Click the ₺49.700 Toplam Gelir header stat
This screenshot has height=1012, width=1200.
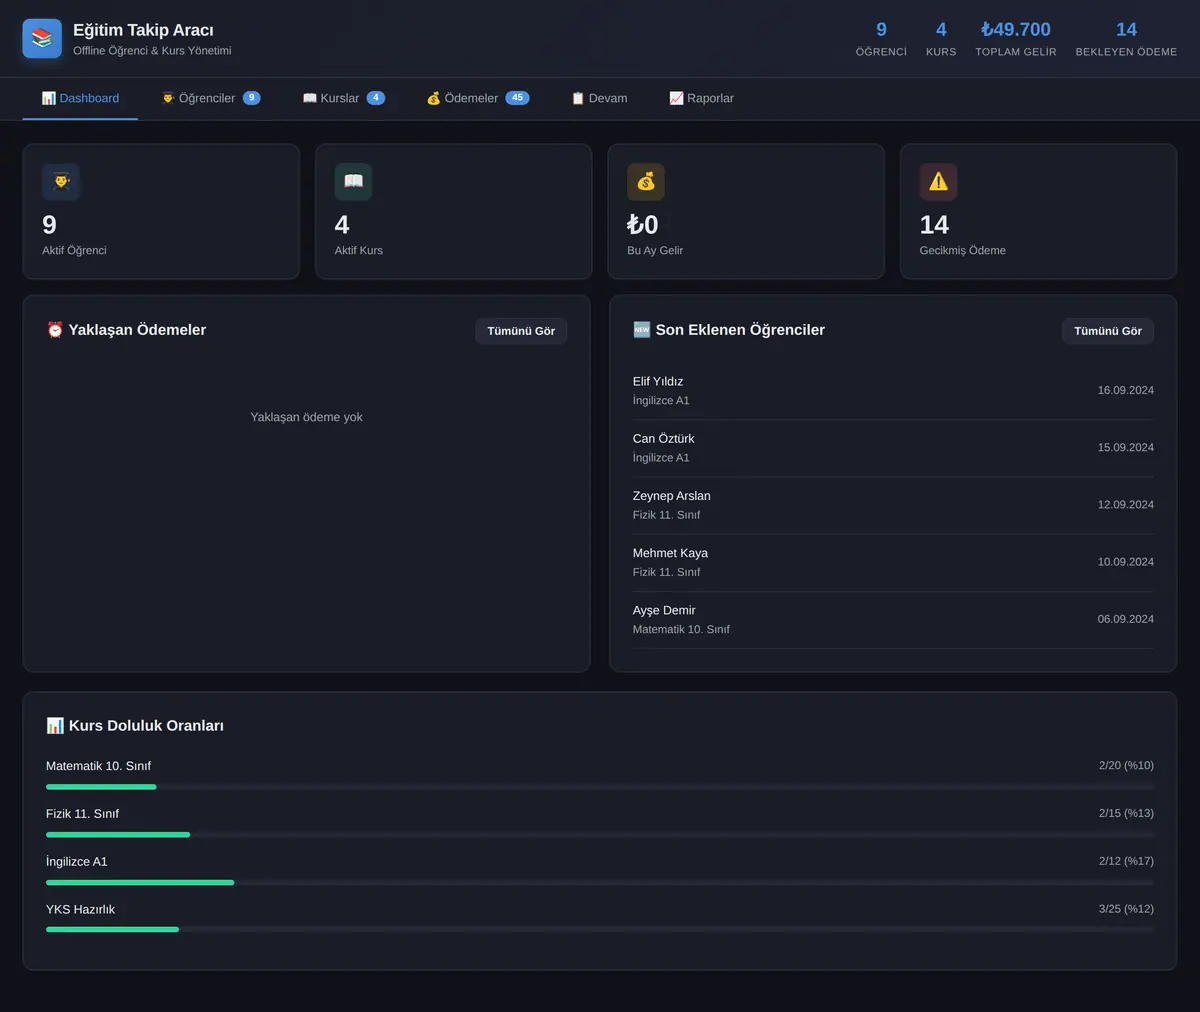click(x=1016, y=38)
